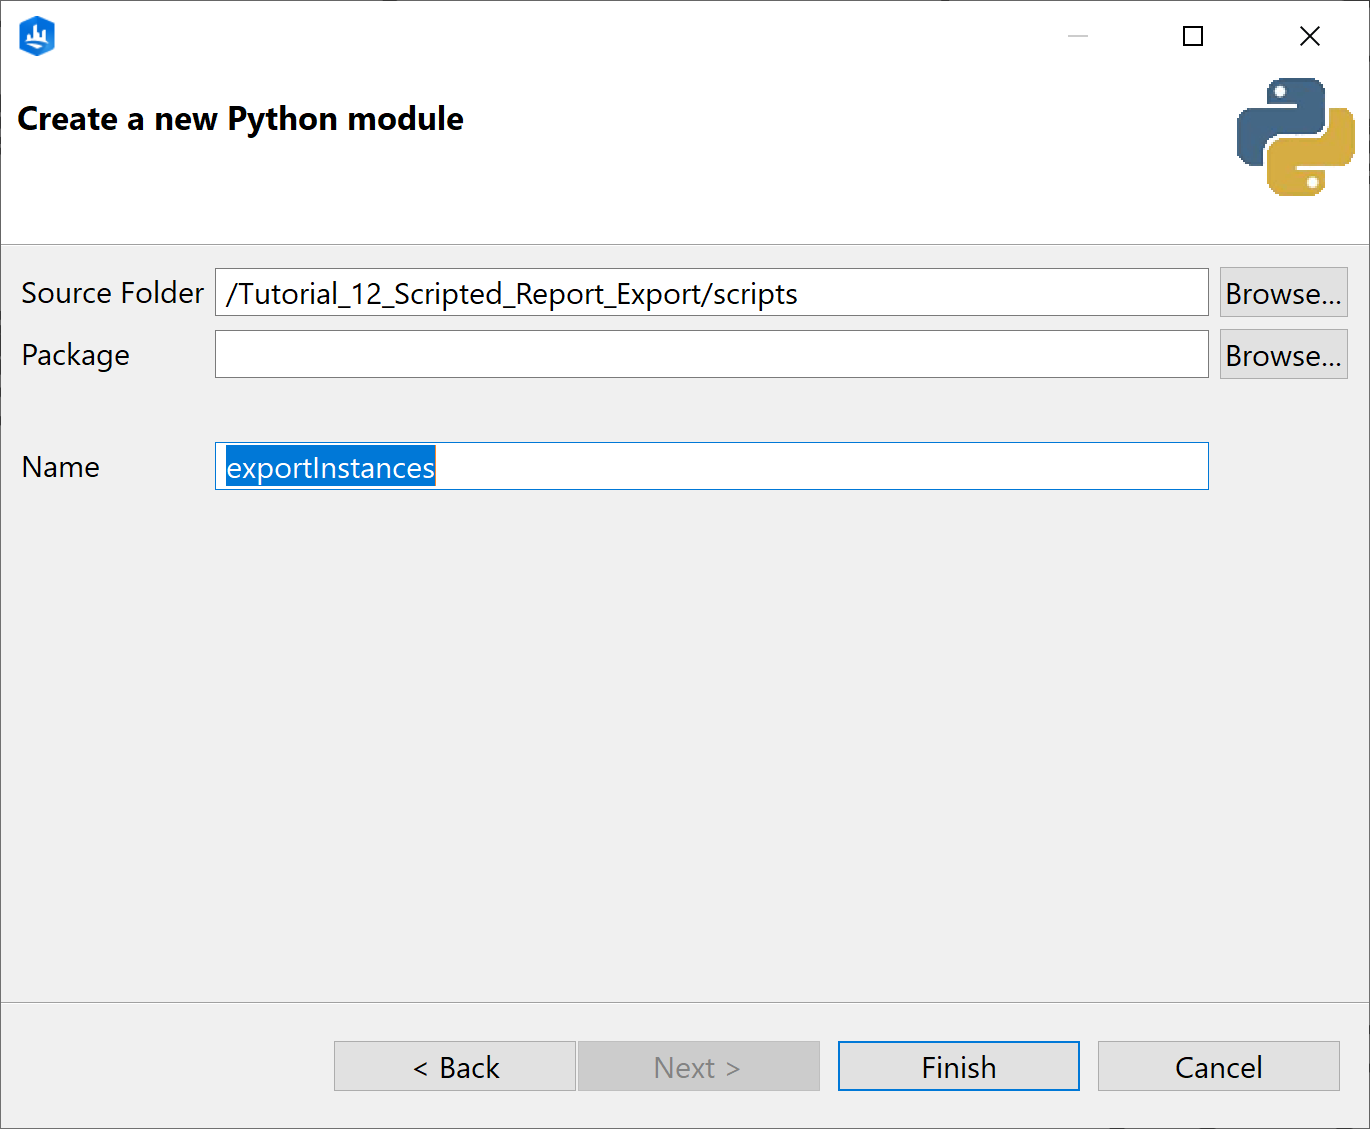The width and height of the screenshot is (1370, 1129).
Task: Minimize the dialog window
Action: point(1077,36)
